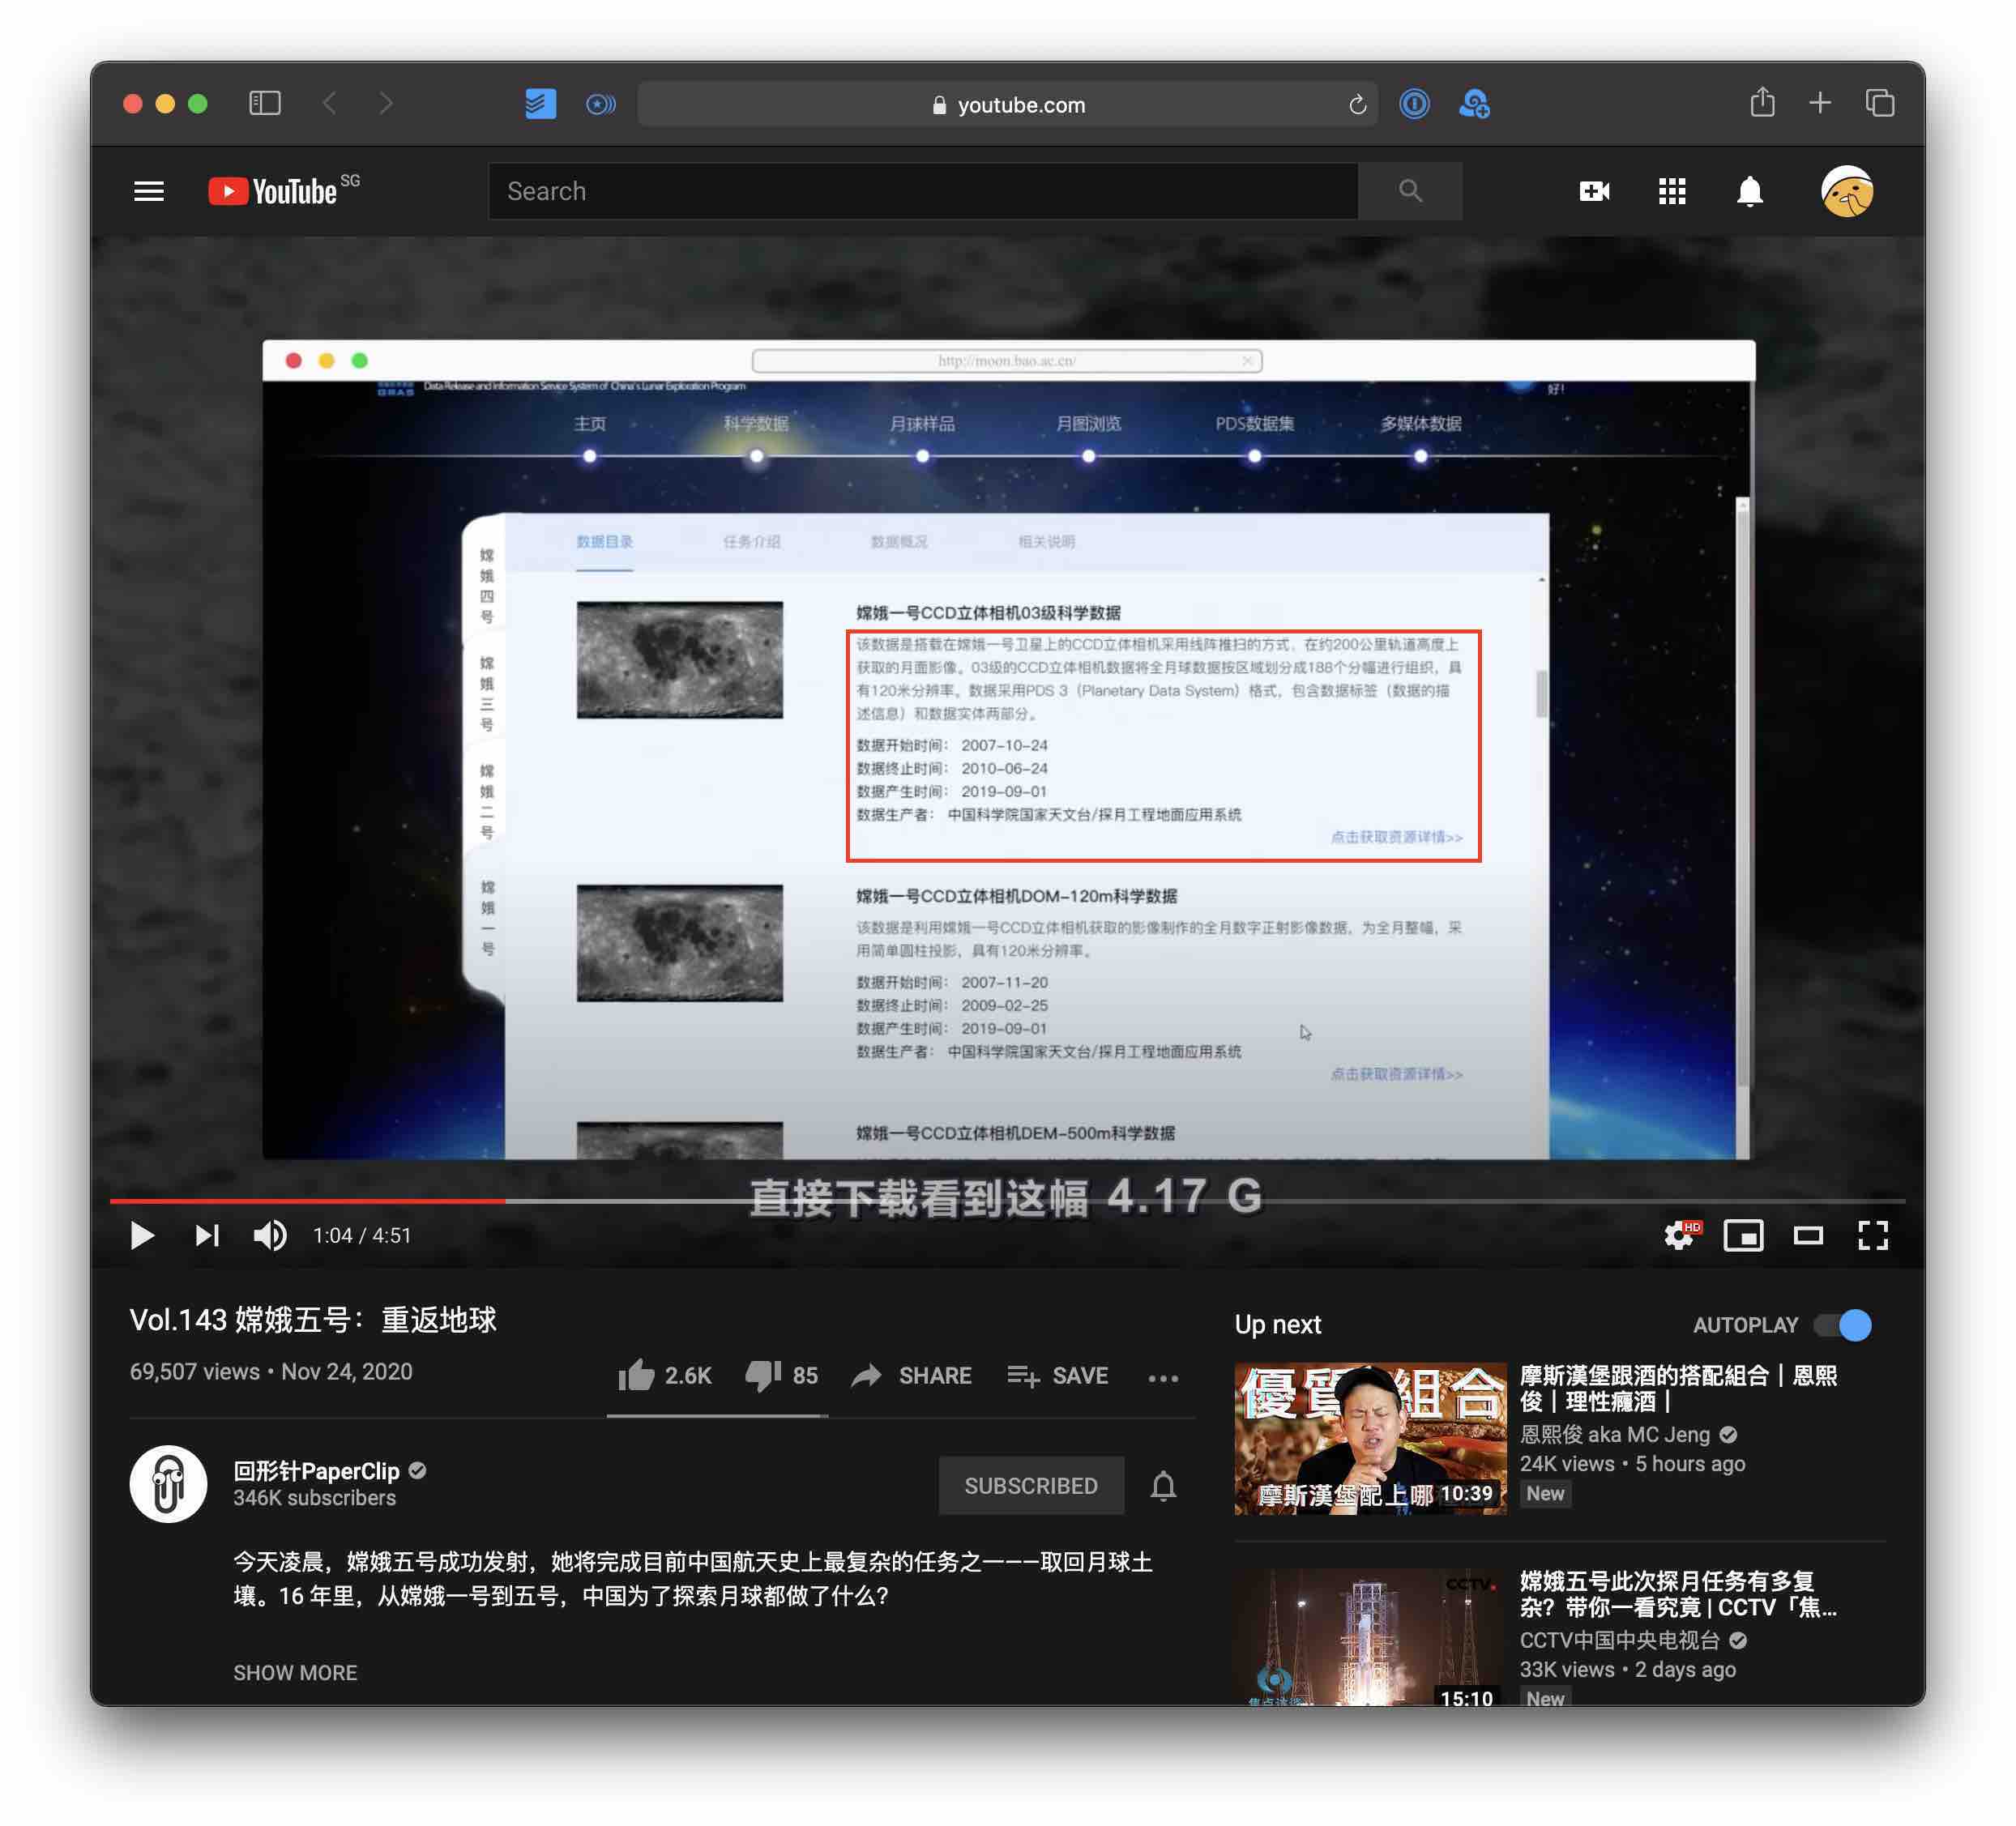Open the 1Password extension icon

1414,104
